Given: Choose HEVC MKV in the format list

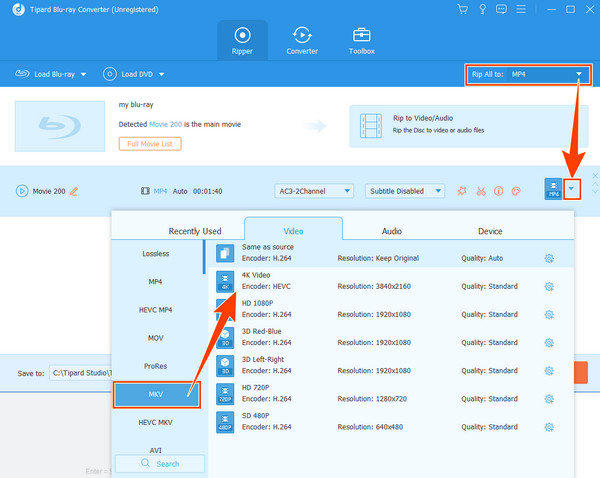Looking at the screenshot, I should pos(156,423).
